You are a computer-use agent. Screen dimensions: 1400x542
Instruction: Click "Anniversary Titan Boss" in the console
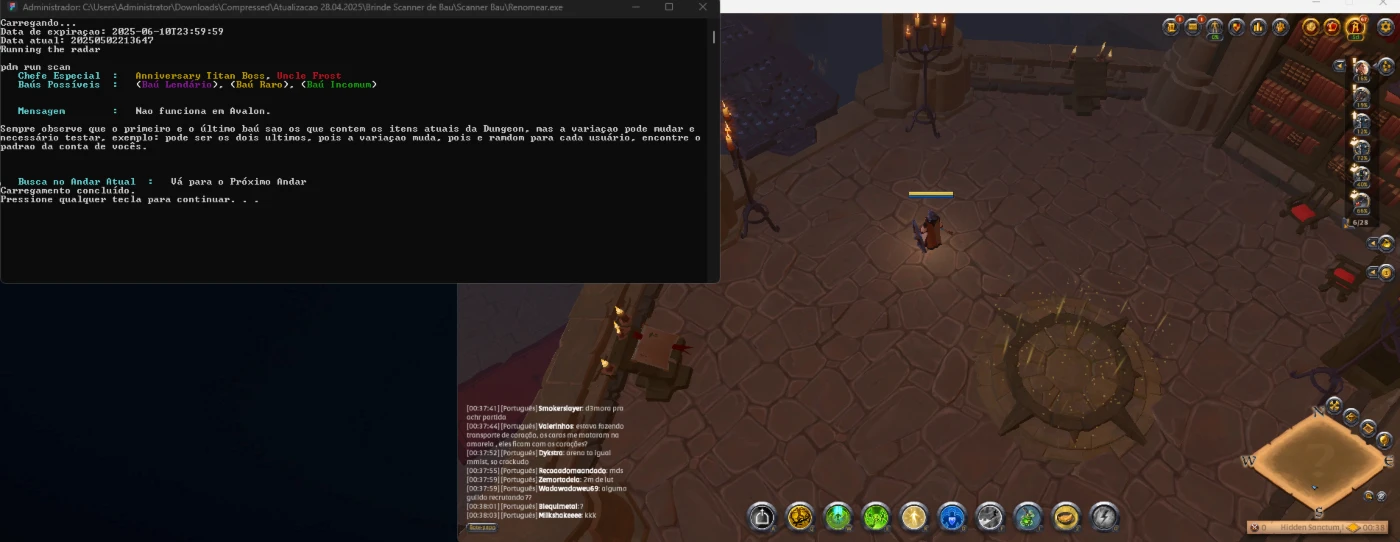point(201,76)
